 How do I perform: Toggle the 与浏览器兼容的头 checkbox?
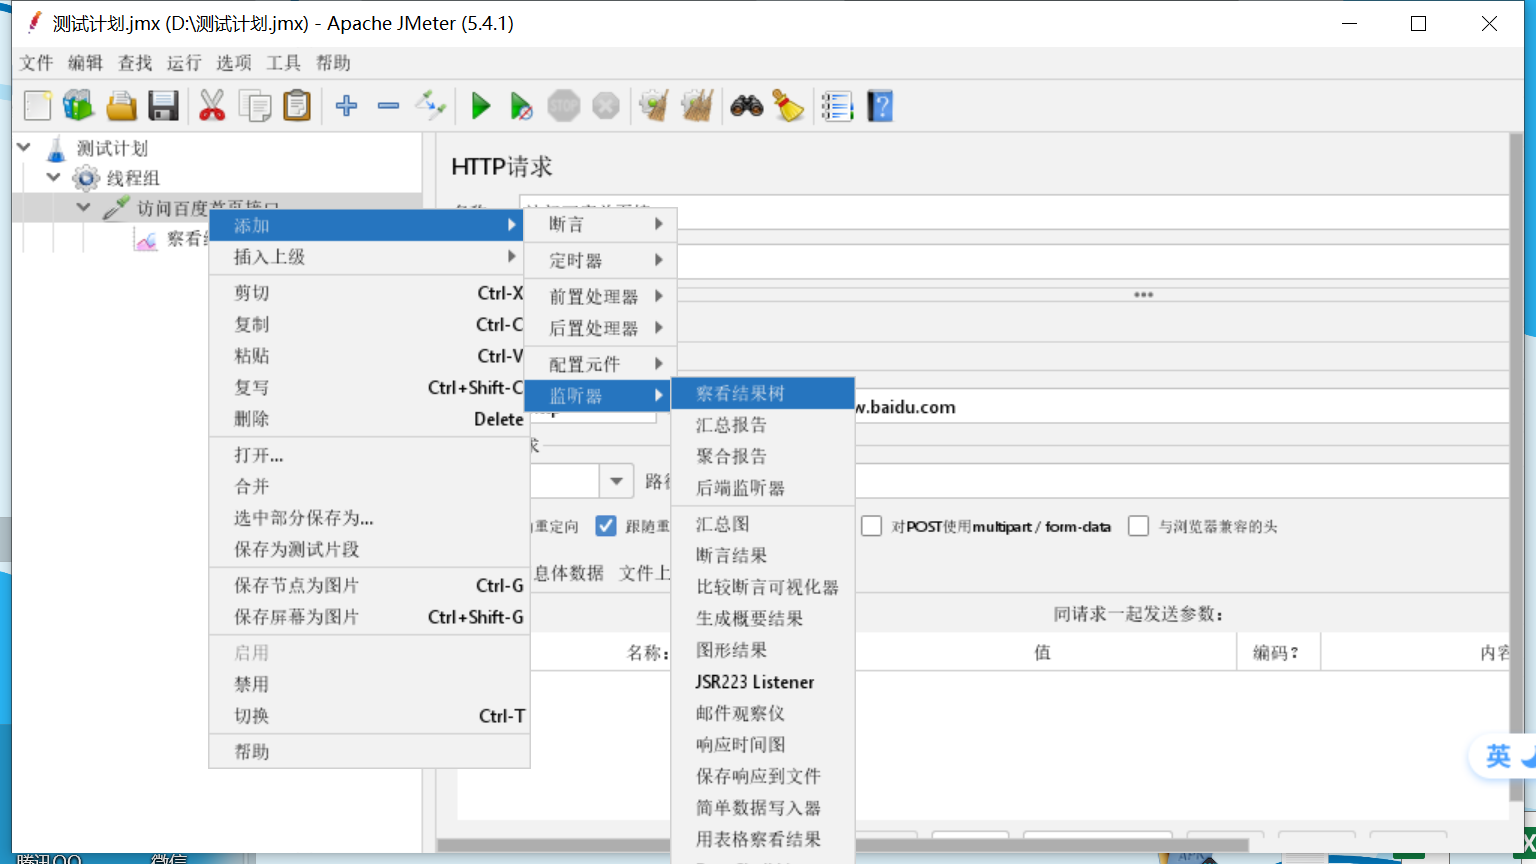pyautogui.click(x=1138, y=526)
